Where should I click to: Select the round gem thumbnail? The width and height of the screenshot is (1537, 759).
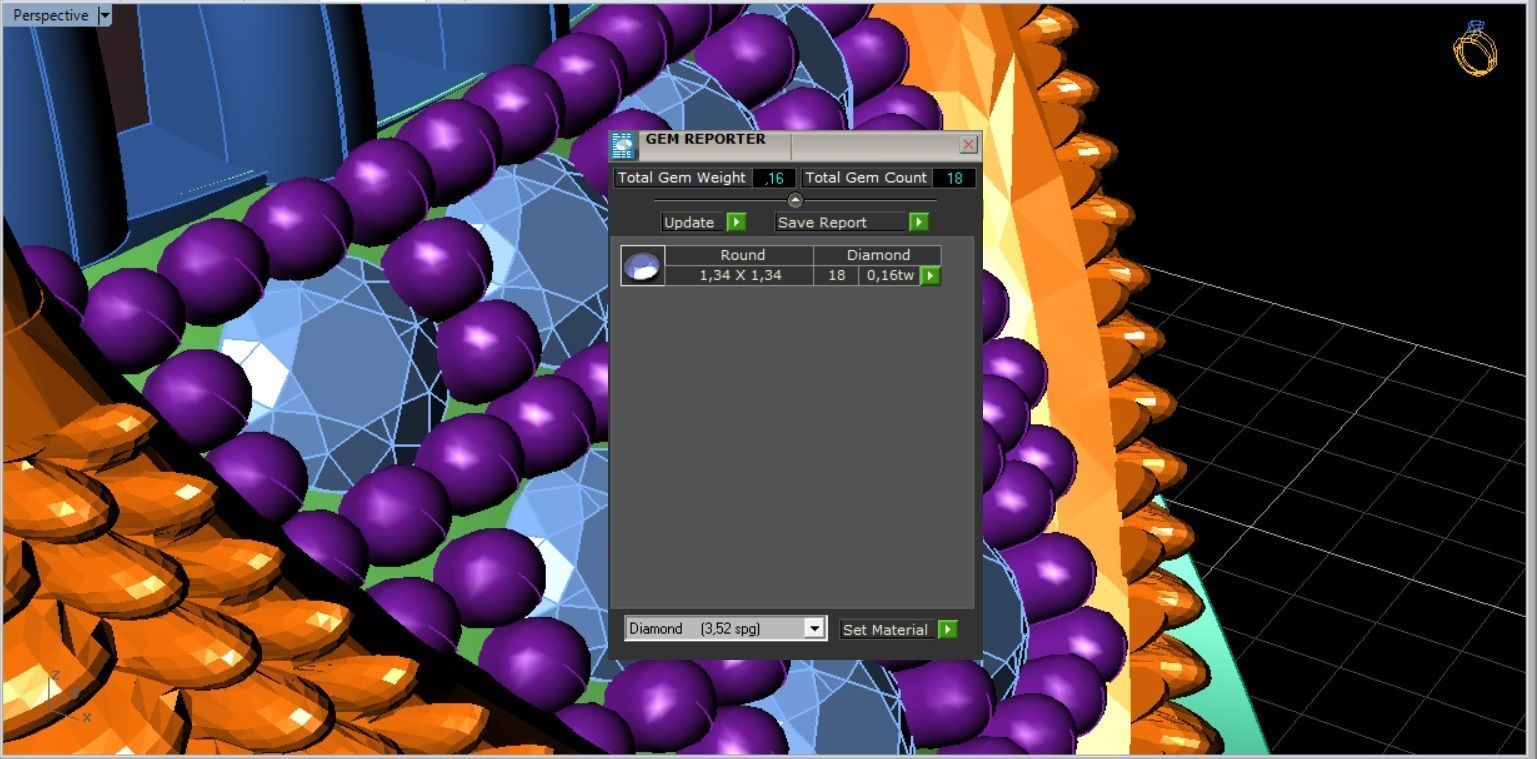(642, 265)
